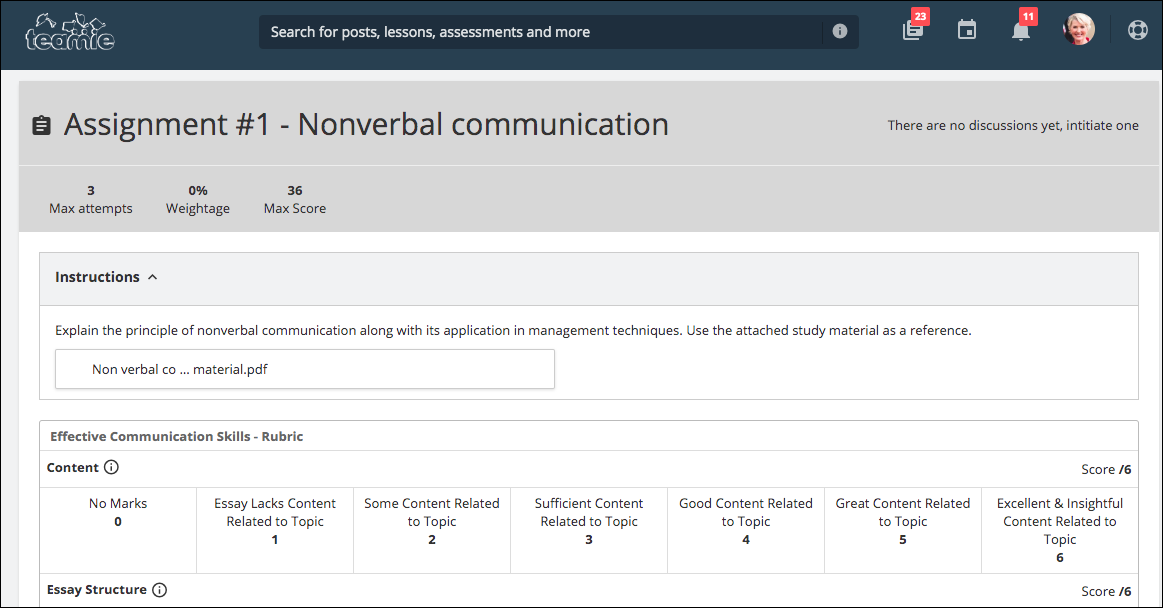Click Effective Communication Skills - Rubric title
Screen dimensions: 1163x608
pyautogui.click(x=177, y=436)
